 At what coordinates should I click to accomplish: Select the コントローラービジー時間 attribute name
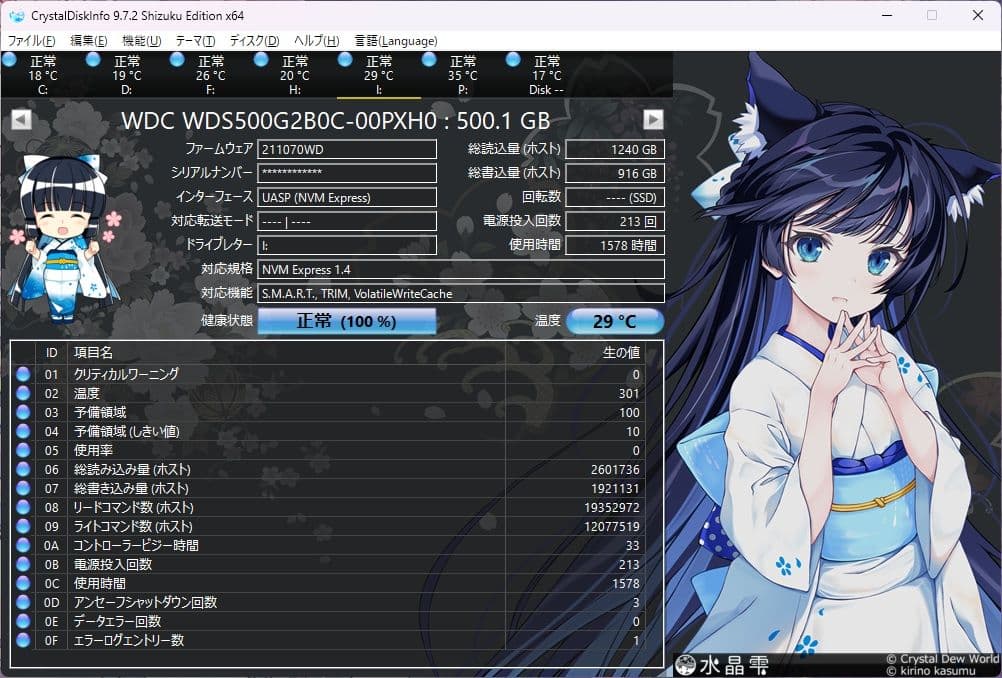[136, 545]
